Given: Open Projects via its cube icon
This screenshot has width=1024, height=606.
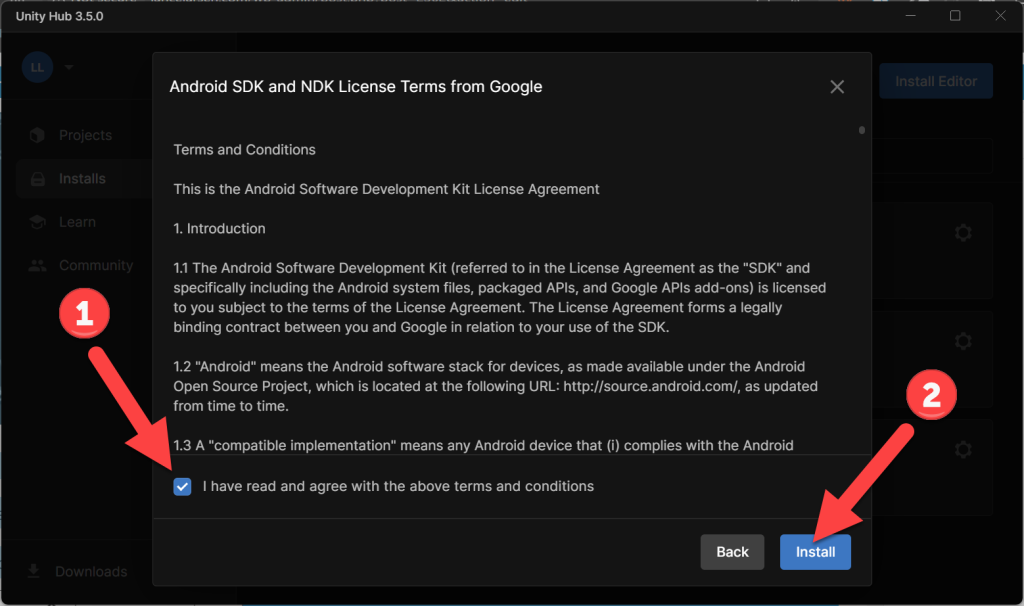Looking at the screenshot, I should click(x=37, y=135).
